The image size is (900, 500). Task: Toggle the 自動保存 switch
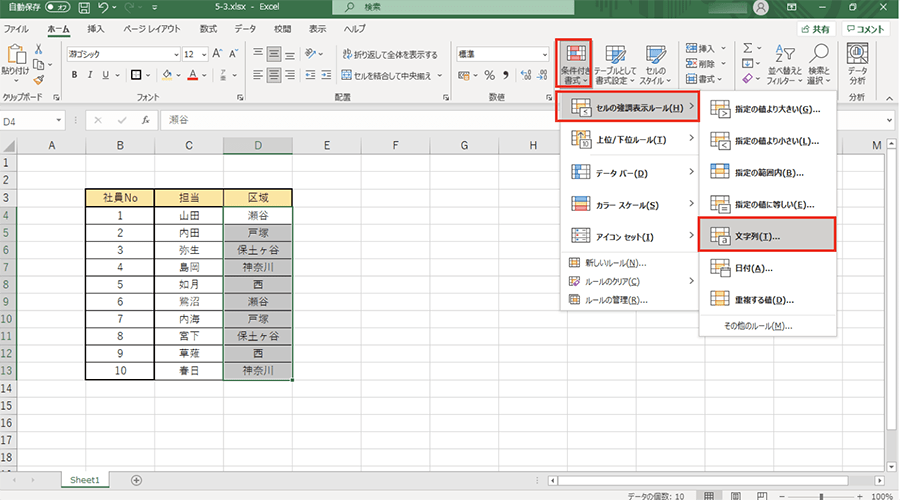[x=57, y=8]
